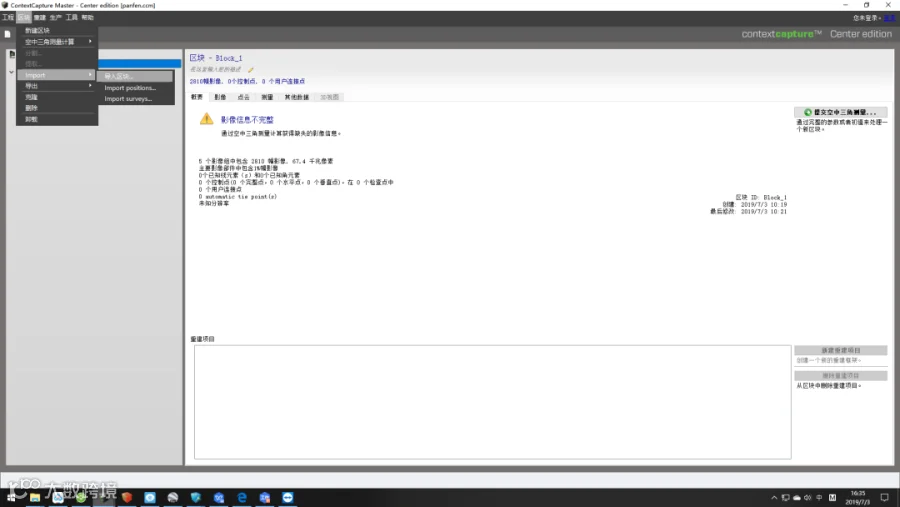Open the red cube taskbar app
900x507 pixels.
[x=127, y=497]
